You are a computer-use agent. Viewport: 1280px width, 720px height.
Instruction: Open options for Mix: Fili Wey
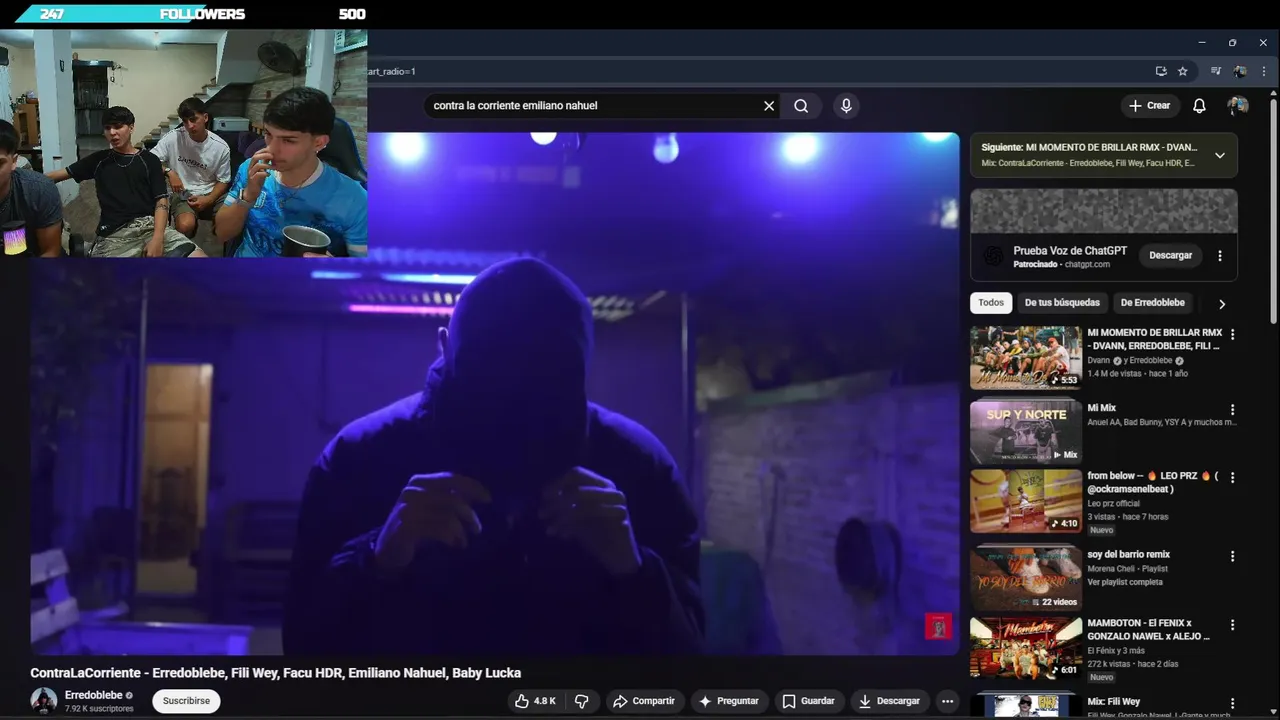click(x=1232, y=703)
